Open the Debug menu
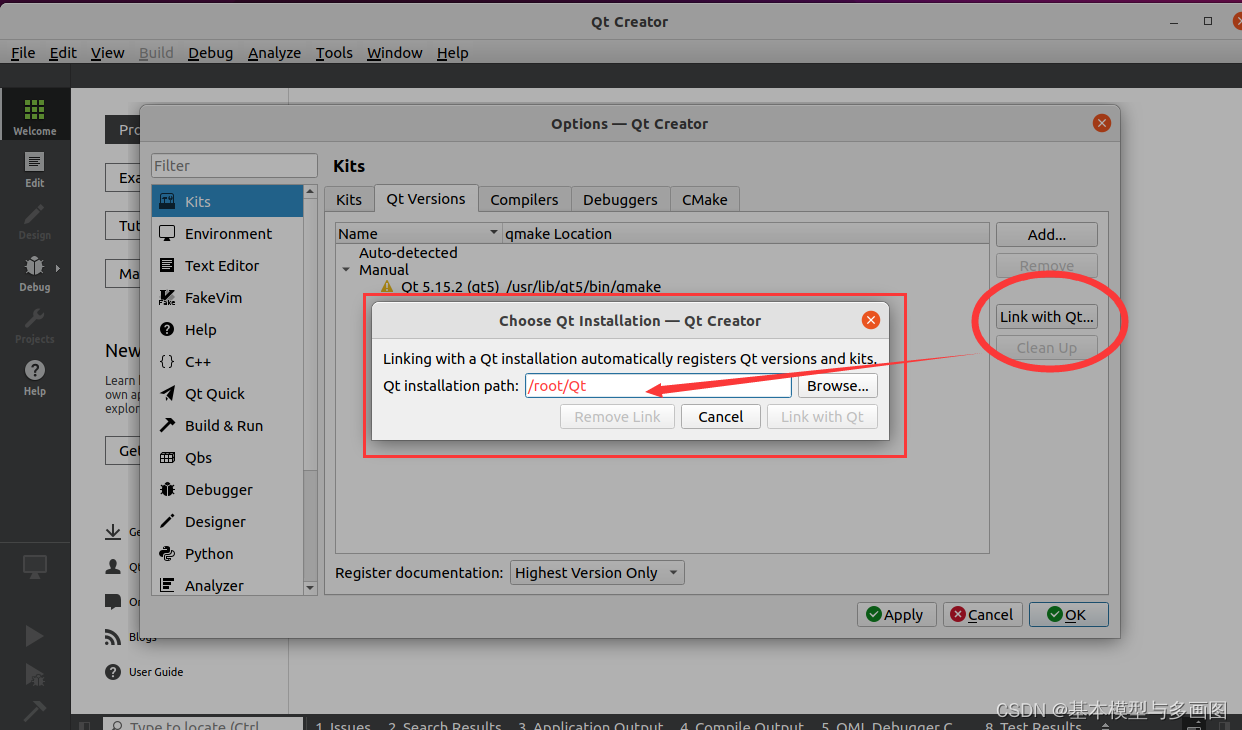Image resolution: width=1242 pixels, height=730 pixels. coord(210,53)
